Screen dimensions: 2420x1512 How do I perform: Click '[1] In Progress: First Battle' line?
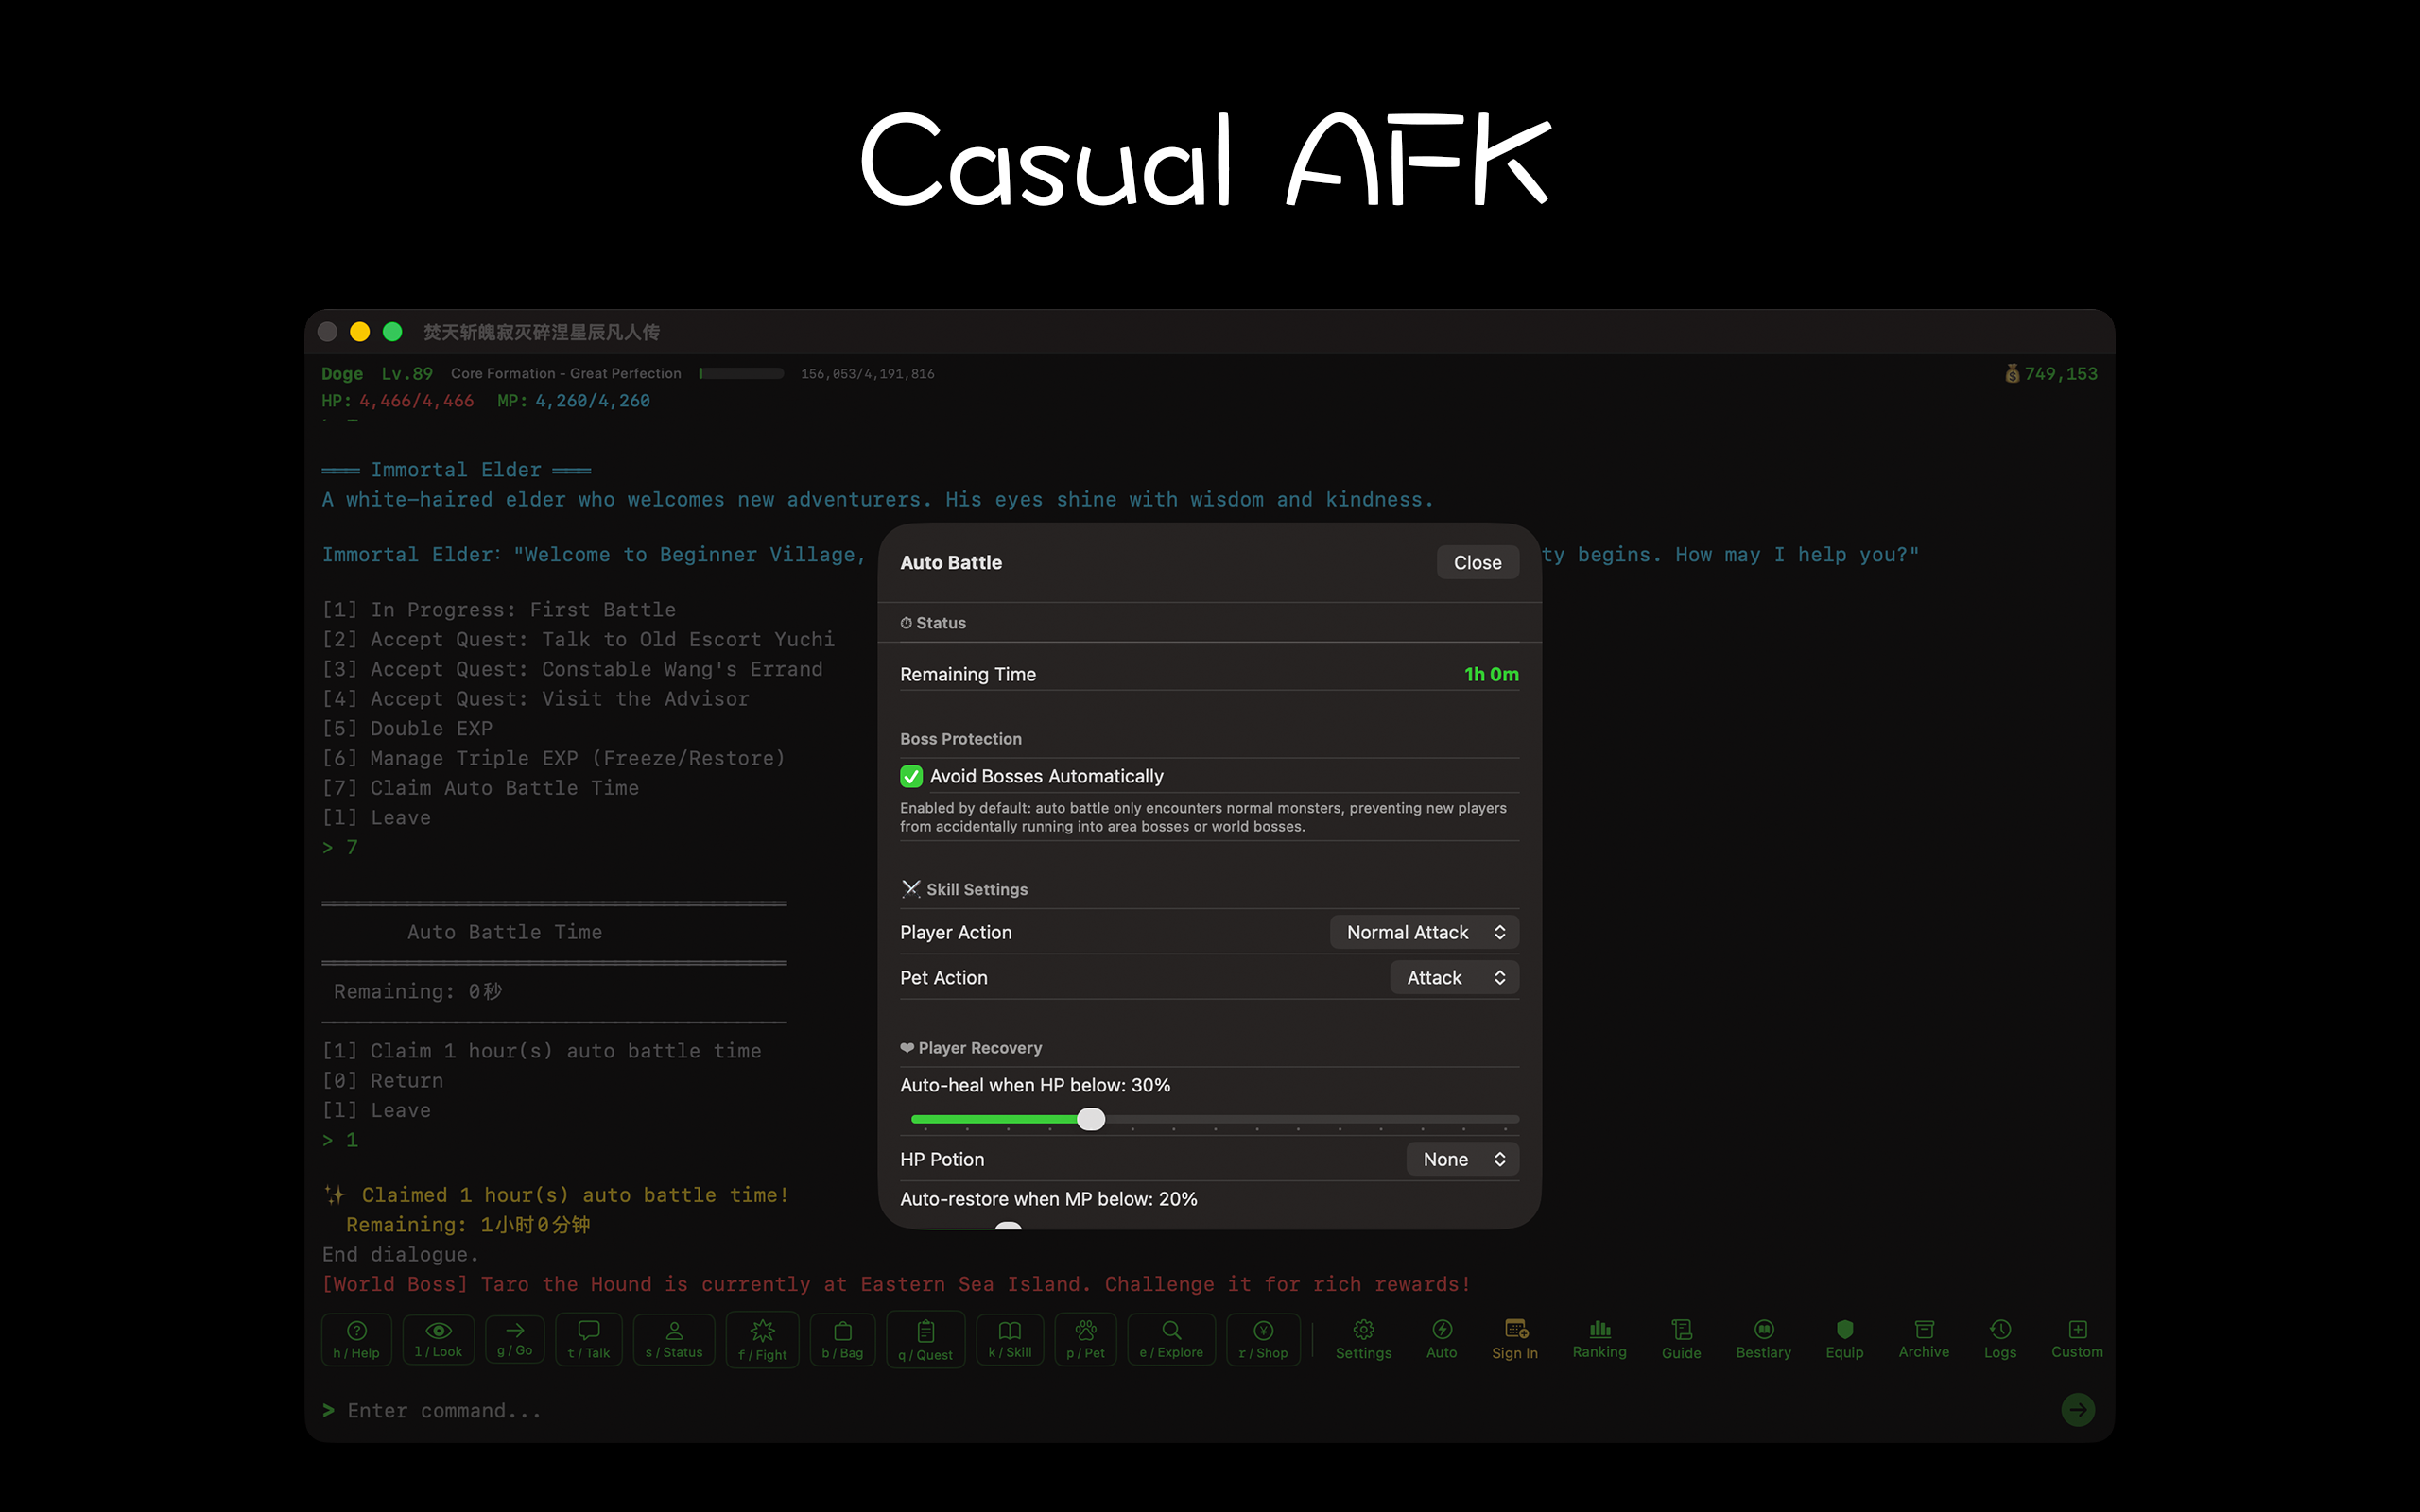499,610
